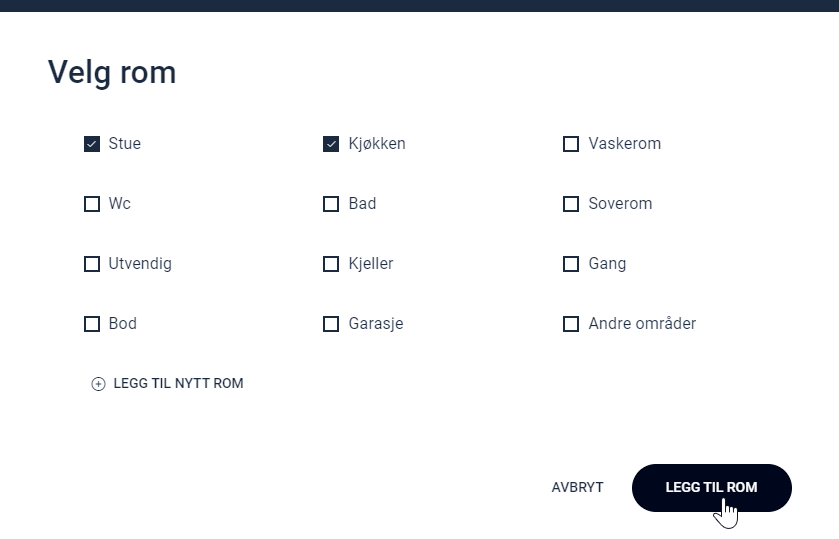Click the plus circle icon for new room
839x539 pixels.
(98, 384)
